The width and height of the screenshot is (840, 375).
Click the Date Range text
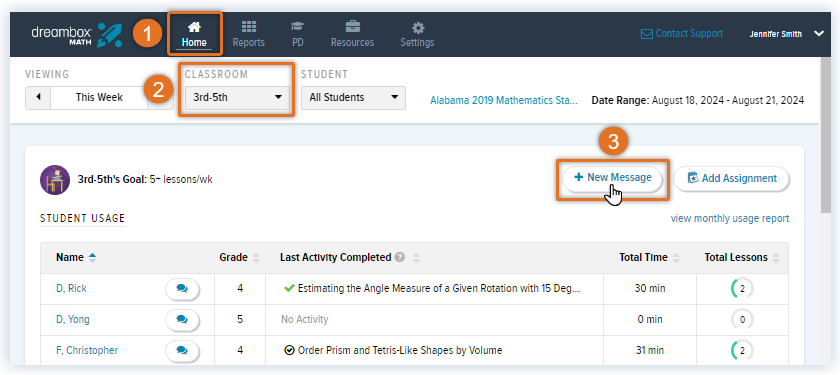(x=698, y=100)
